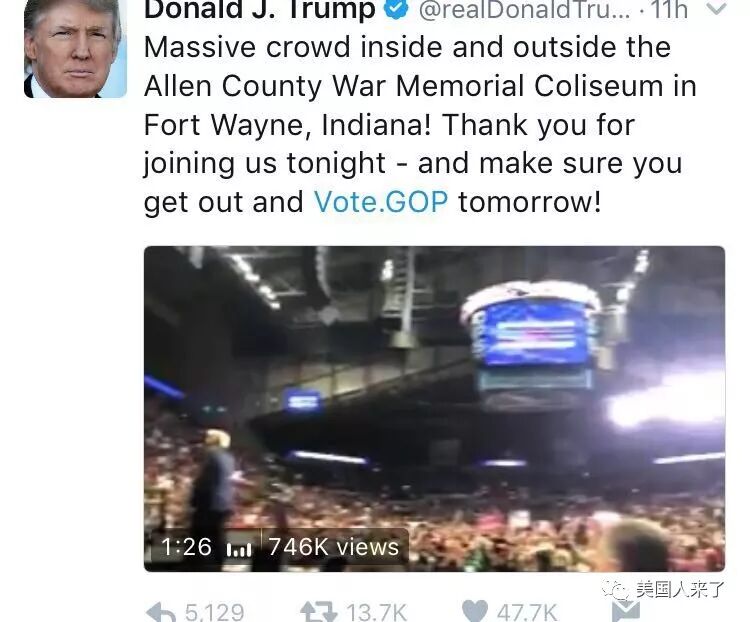Click the WeChat watermark logo icon
Viewport: 750px width, 622px height.
(616, 589)
